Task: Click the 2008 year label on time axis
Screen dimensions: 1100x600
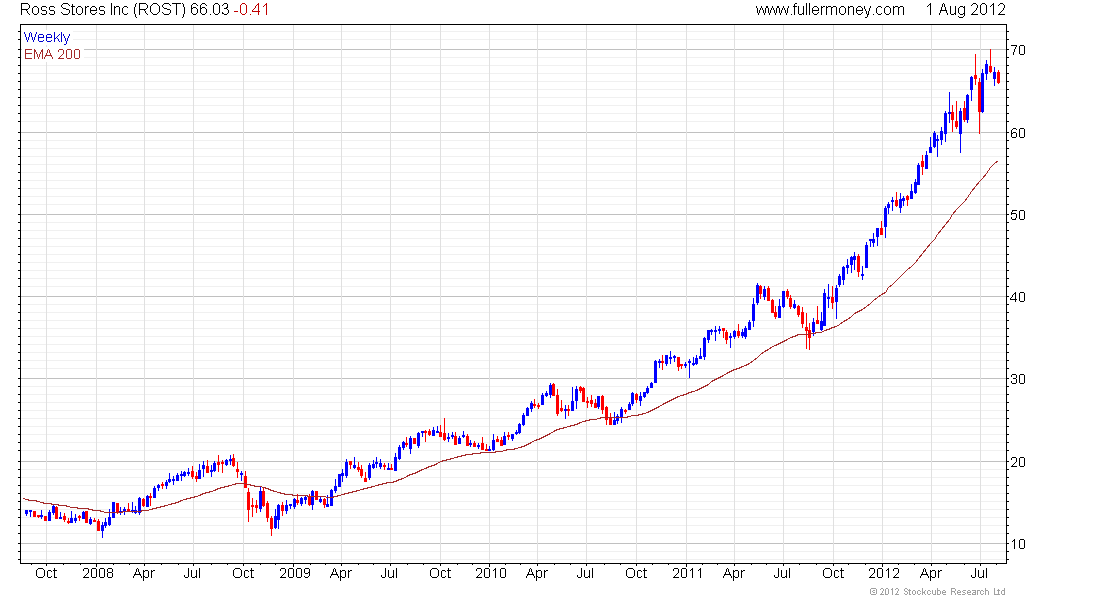Action: [x=98, y=573]
